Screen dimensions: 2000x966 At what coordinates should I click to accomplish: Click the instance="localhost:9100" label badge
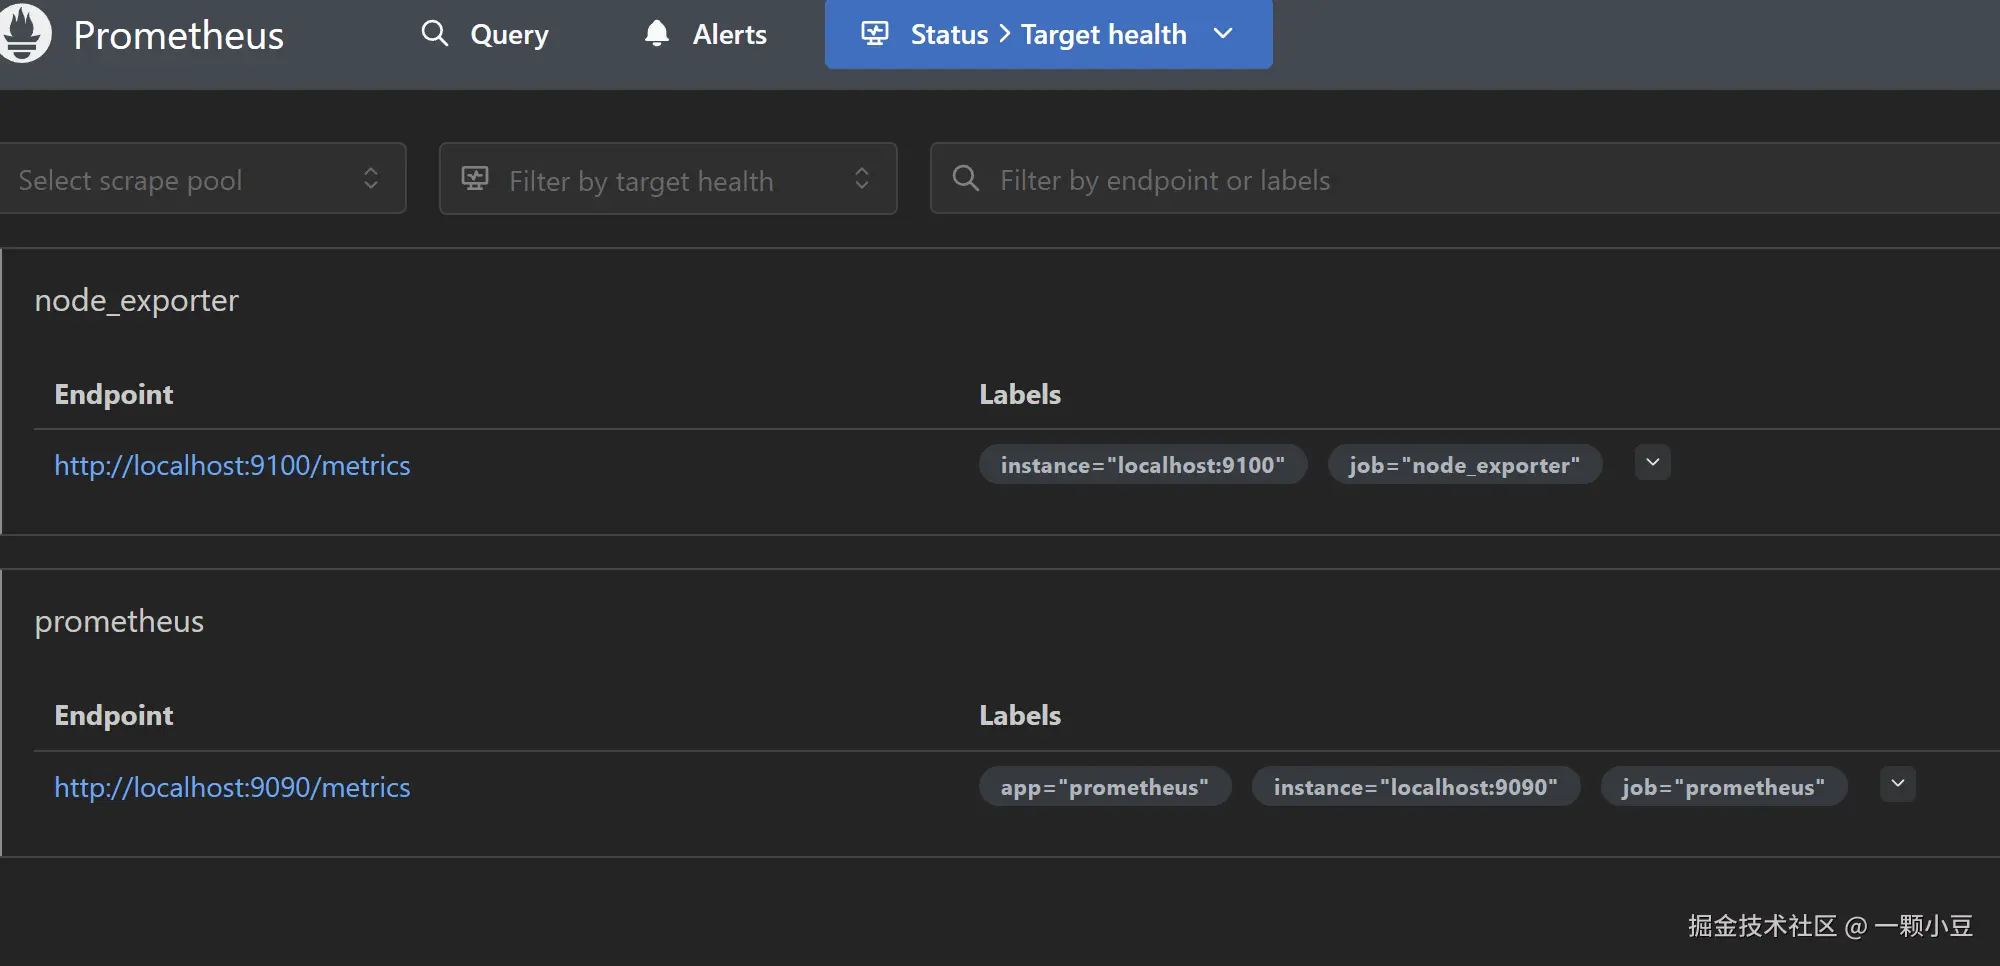[1142, 465]
